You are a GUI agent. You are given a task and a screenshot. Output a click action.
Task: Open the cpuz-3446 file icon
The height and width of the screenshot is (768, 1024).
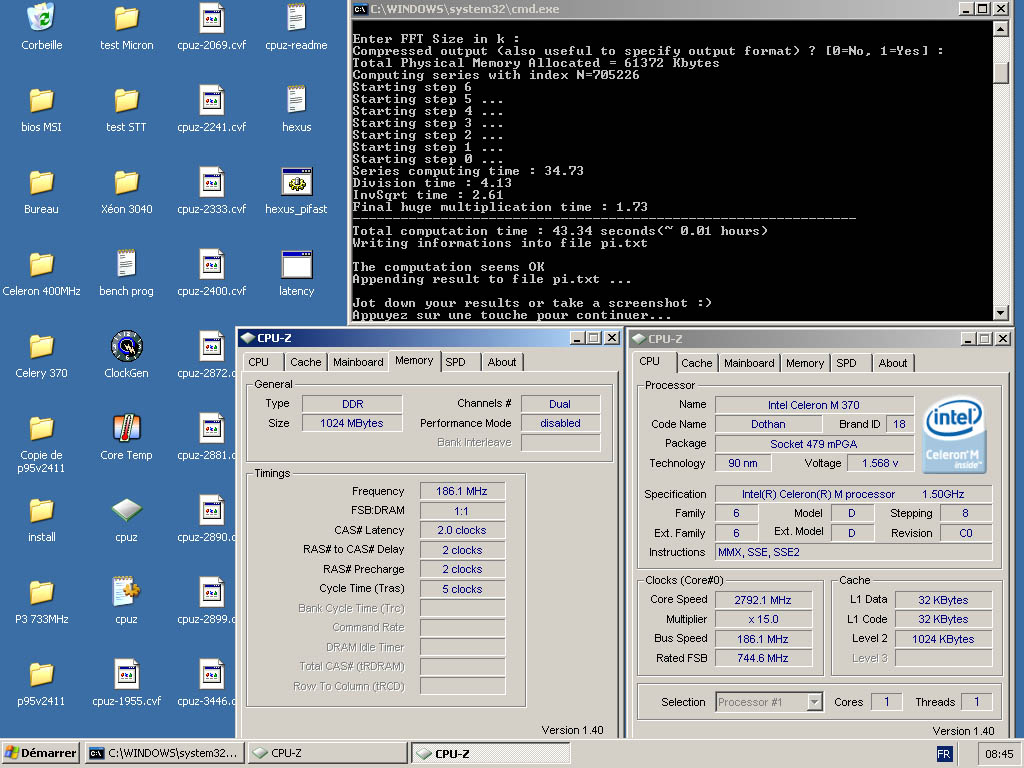pos(212,675)
